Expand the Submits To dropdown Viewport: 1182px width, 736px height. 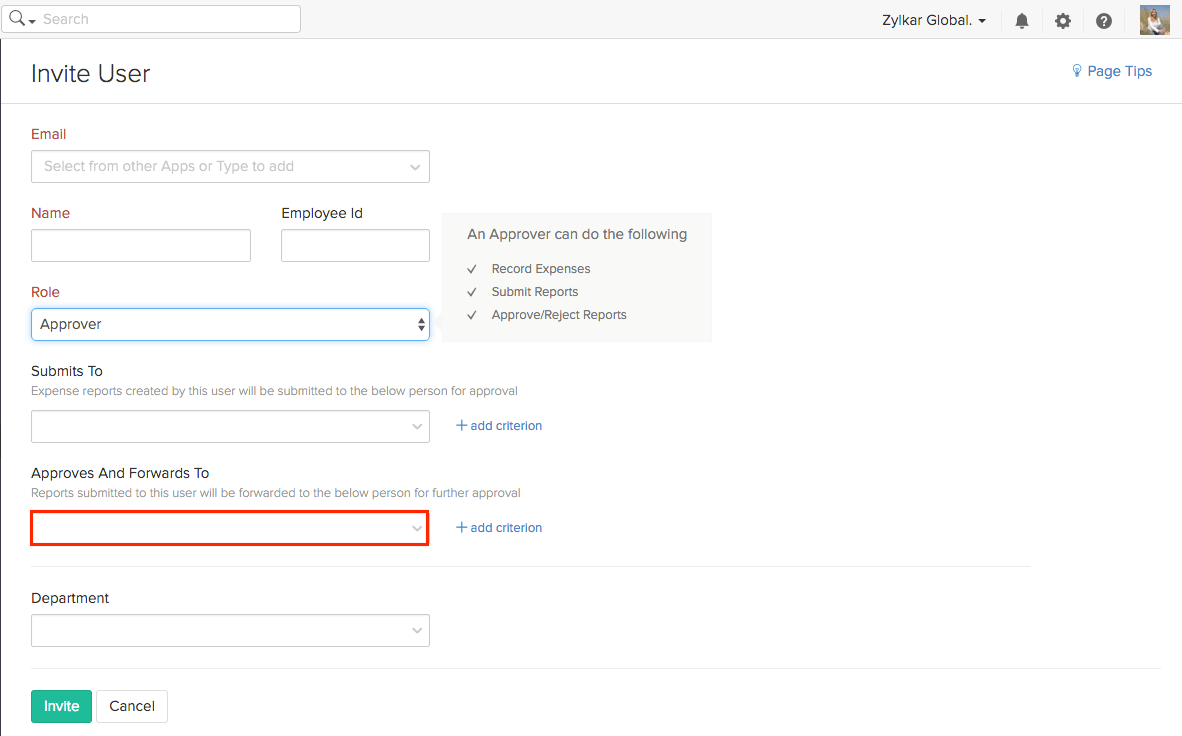230,426
